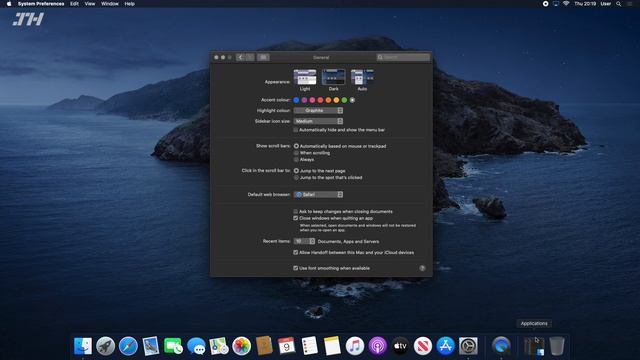Toggle Ask to keep changes when closing documents
Image resolution: width=640 pixels, height=360 pixels.
click(296, 211)
